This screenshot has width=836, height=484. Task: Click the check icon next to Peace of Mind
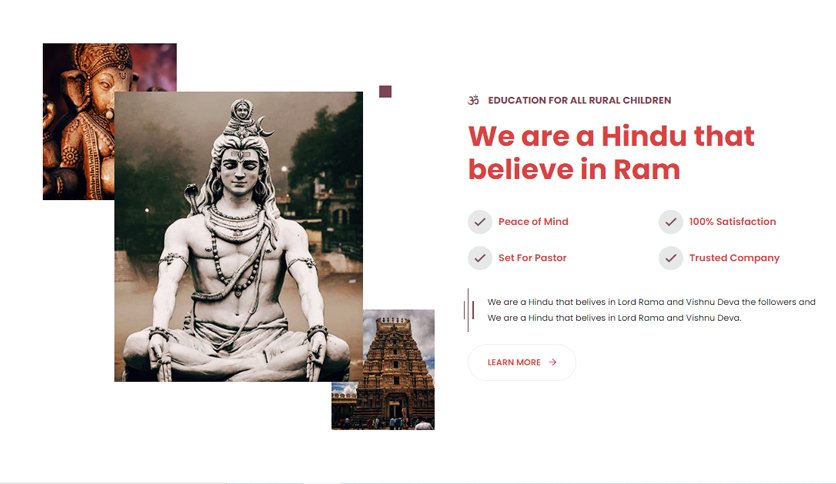pyautogui.click(x=480, y=222)
